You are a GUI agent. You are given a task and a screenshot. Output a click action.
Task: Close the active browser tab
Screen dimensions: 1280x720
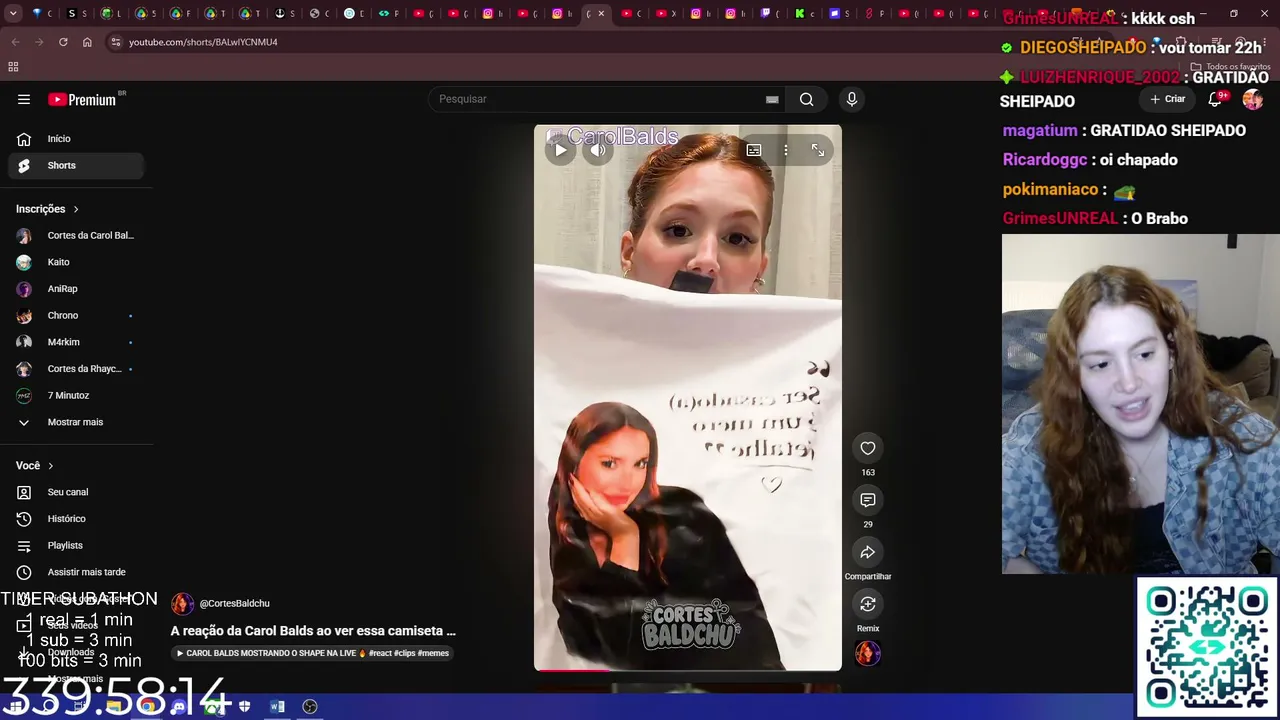click(x=601, y=14)
